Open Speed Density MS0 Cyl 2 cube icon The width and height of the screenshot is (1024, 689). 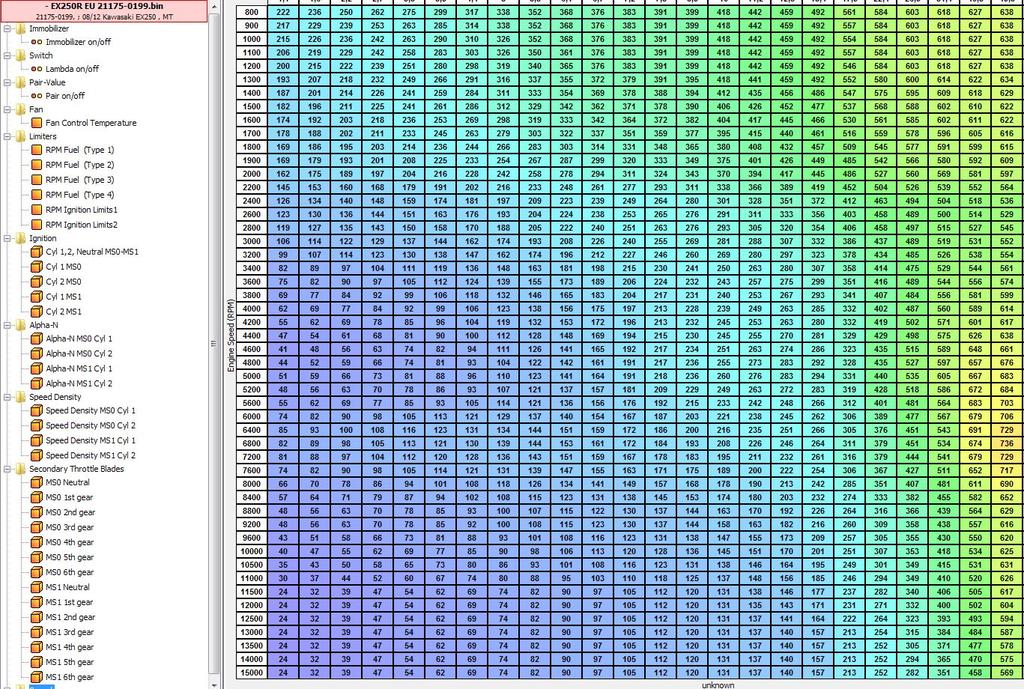pyautogui.click(x=37, y=425)
